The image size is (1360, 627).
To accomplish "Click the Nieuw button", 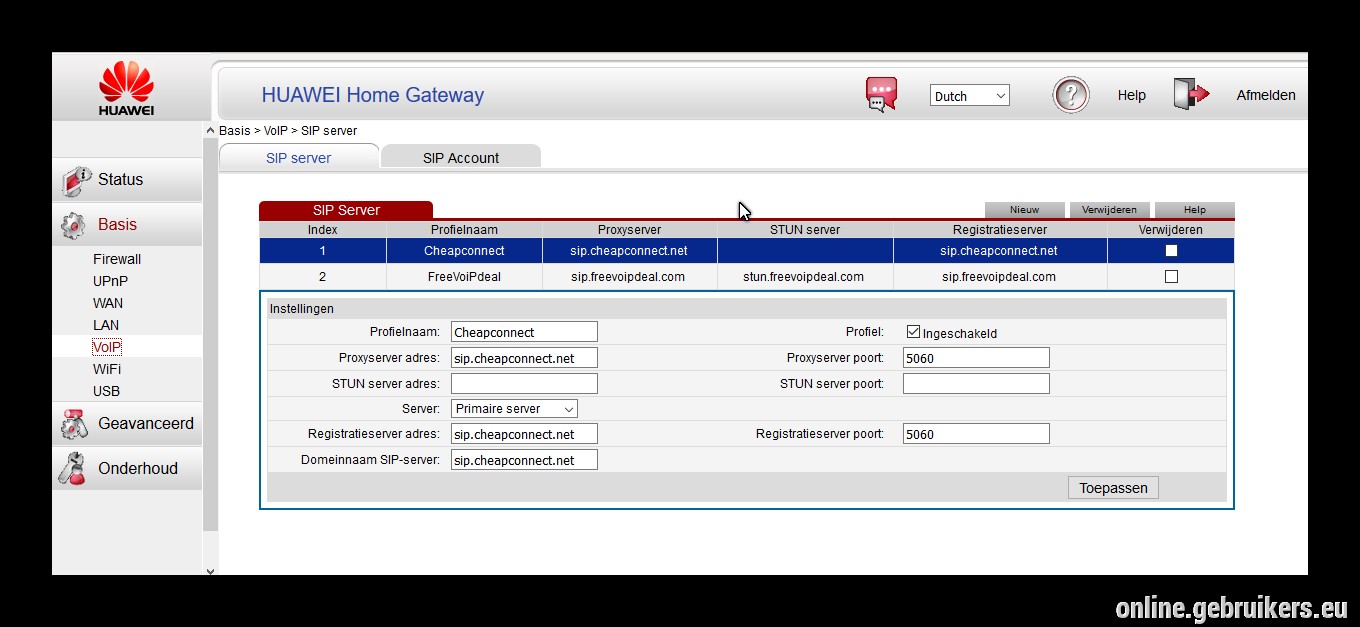I will click(x=1024, y=210).
